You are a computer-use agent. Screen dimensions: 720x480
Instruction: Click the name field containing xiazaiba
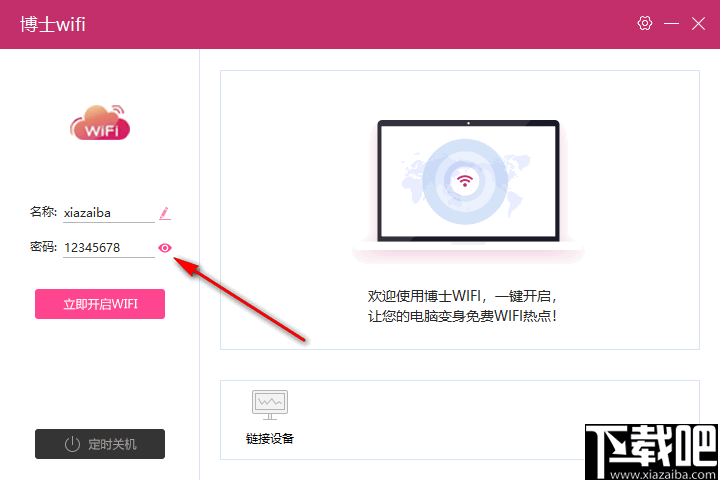point(109,213)
